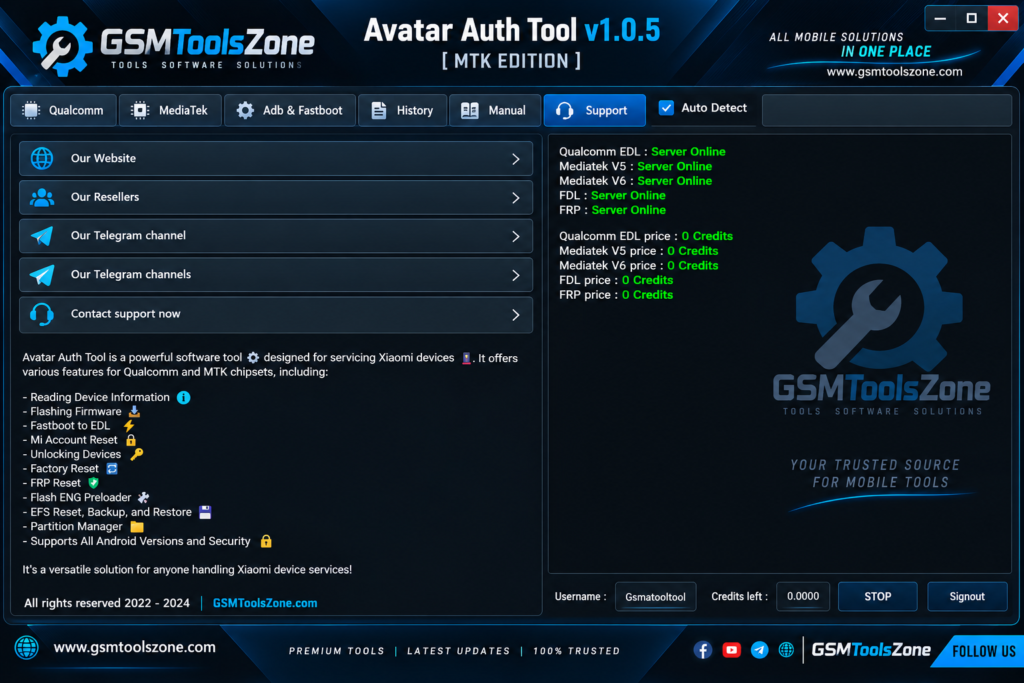Click the info icon beside Reading Device Information

(x=184, y=397)
